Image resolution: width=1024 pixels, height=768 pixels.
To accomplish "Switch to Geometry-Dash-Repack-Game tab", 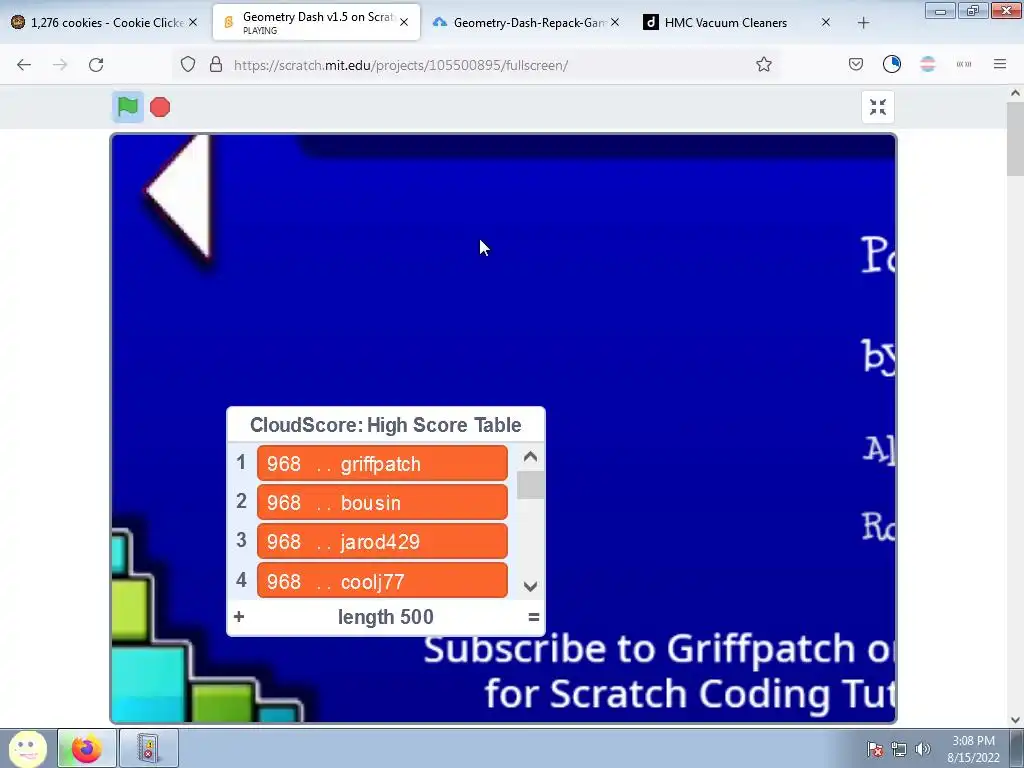I will click(528, 22).
